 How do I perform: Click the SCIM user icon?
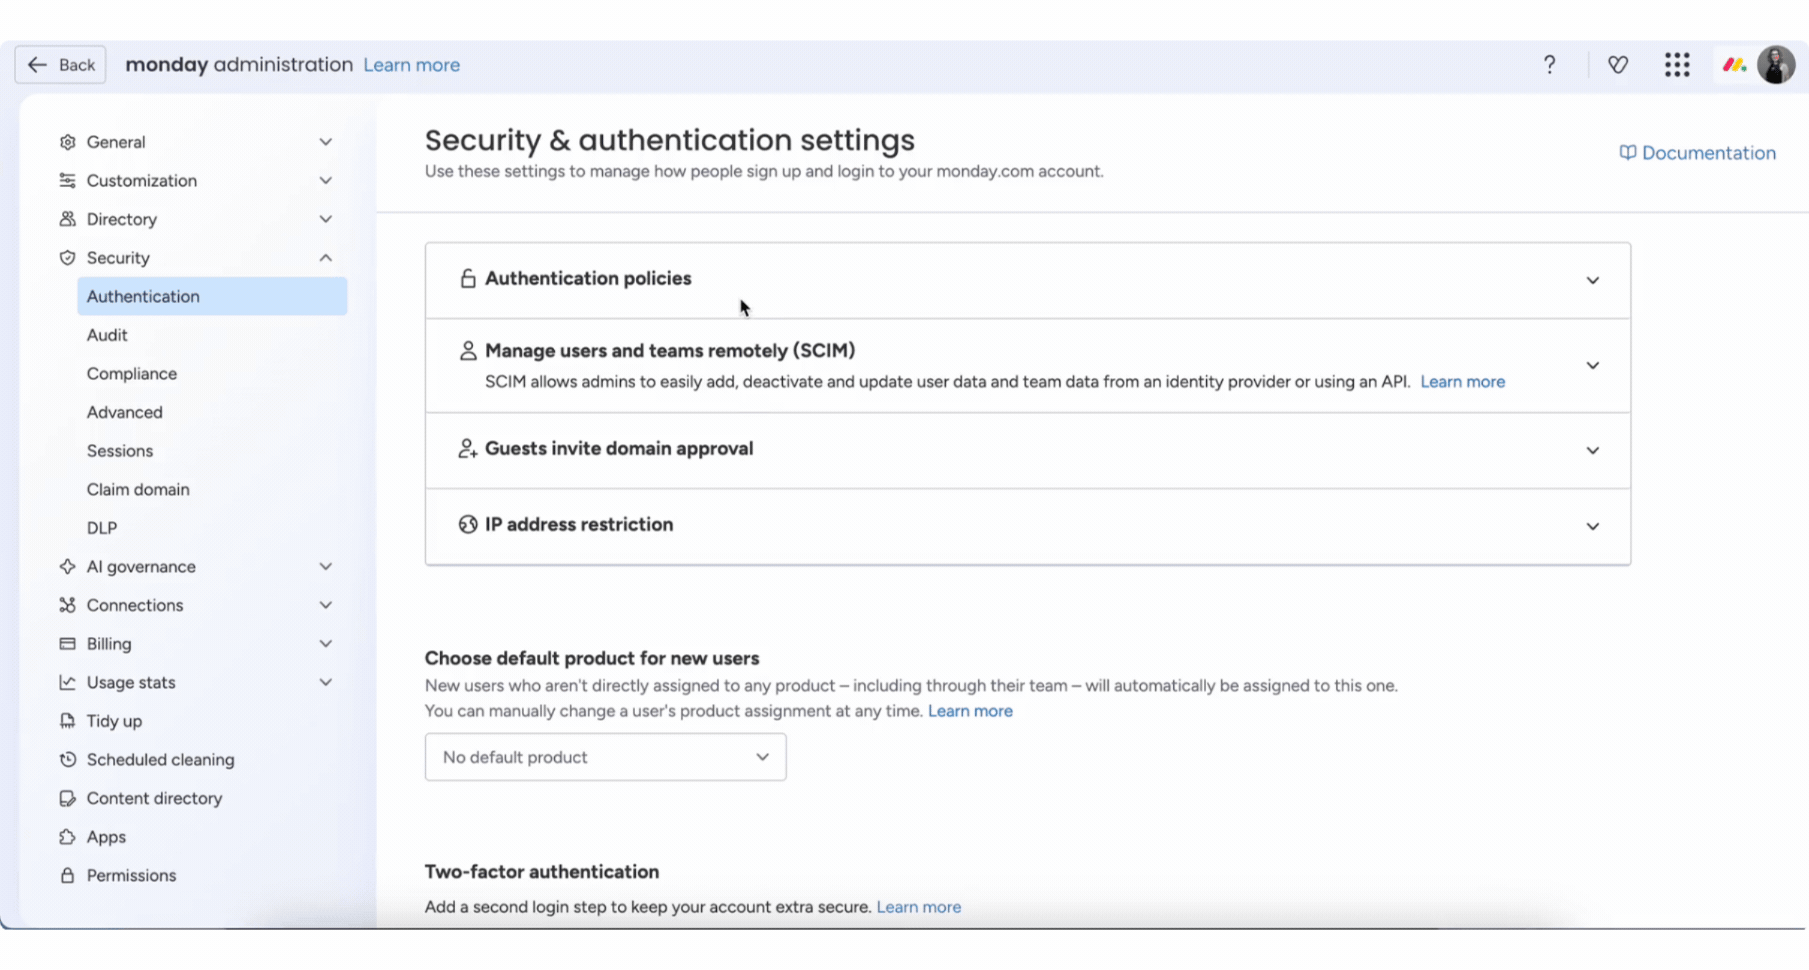[467, 351]
